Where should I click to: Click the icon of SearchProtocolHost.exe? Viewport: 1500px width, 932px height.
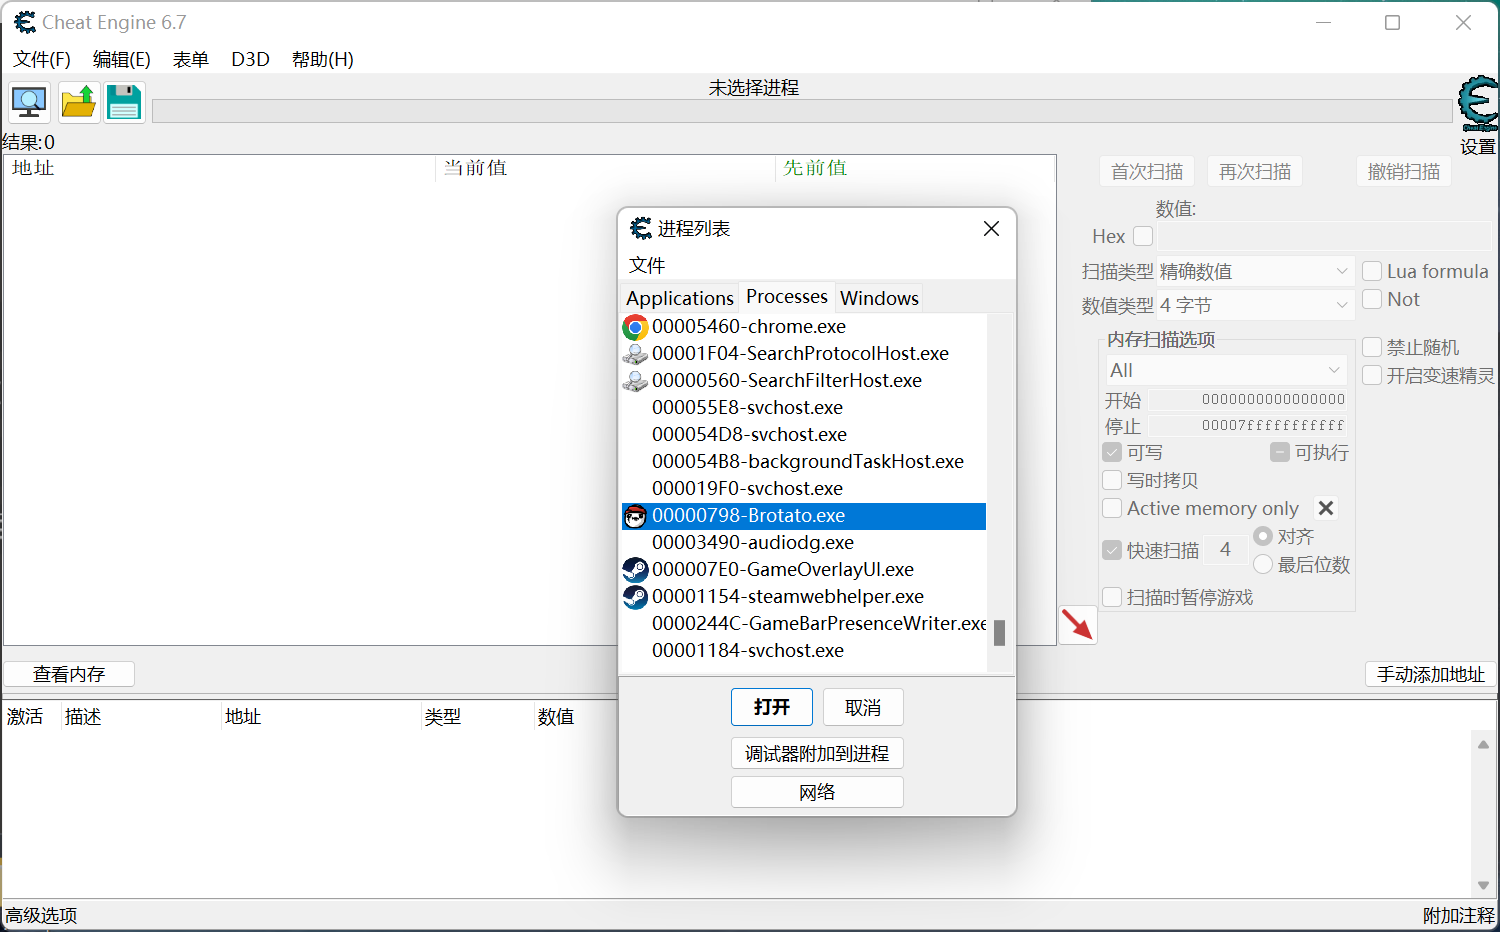point(635,354)
